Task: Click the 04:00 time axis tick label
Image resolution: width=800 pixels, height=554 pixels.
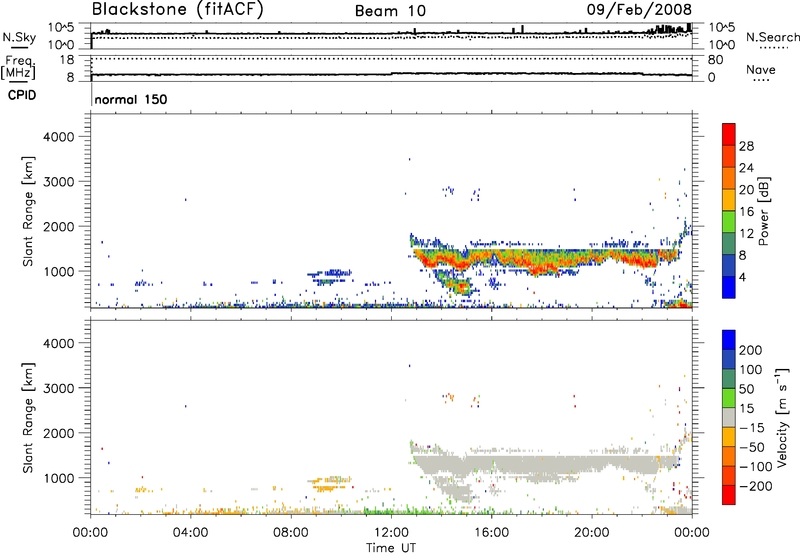Action: 190,533
